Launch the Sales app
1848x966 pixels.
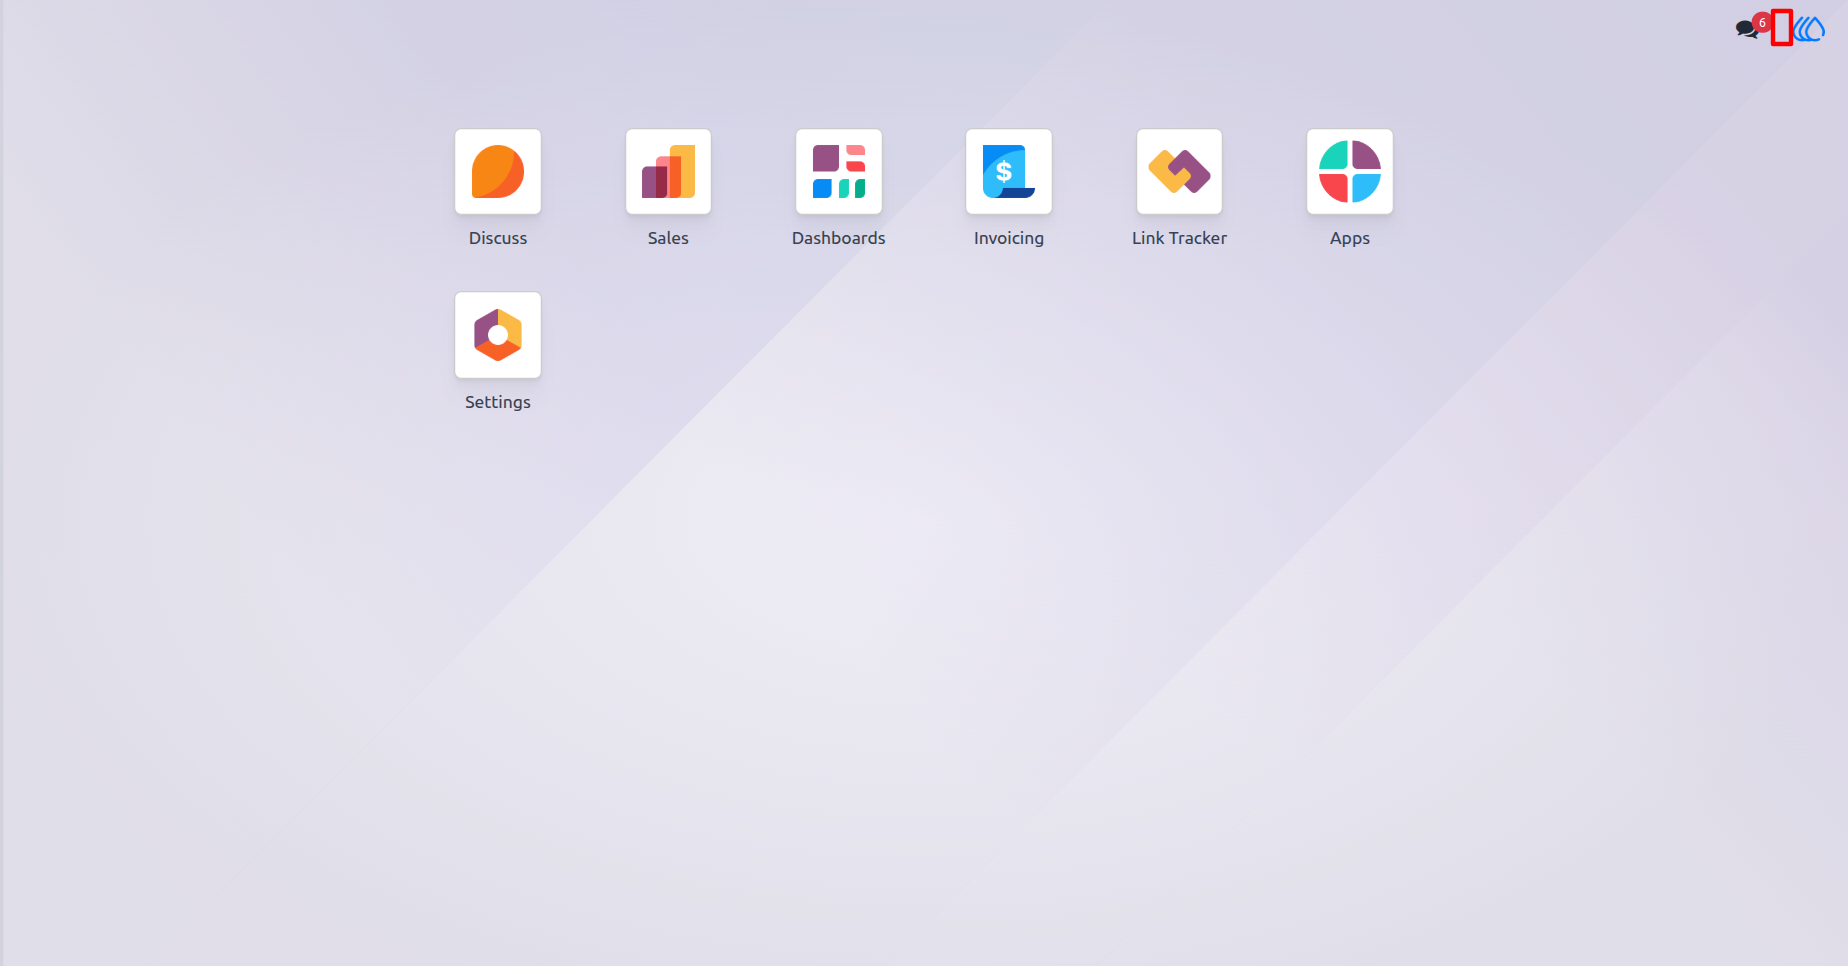(x=668, y=172)
